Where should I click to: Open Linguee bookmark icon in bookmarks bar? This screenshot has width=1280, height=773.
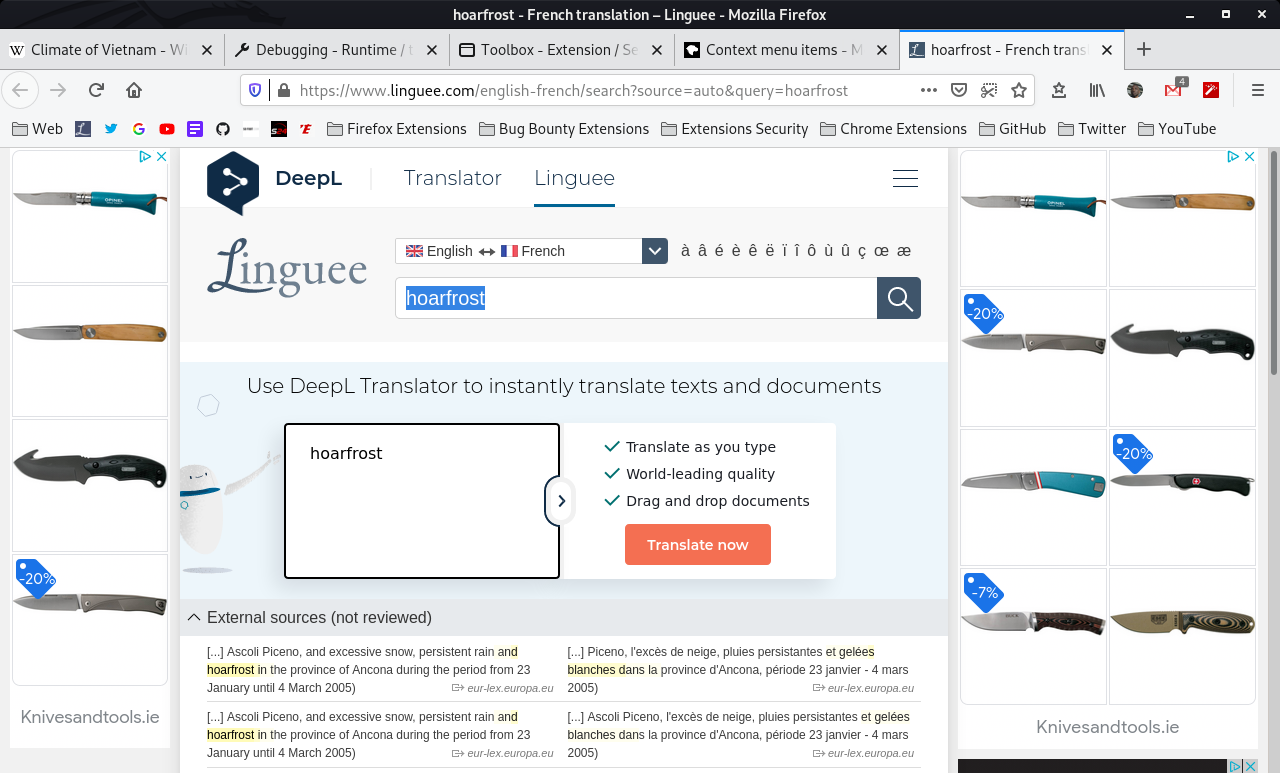84,129
